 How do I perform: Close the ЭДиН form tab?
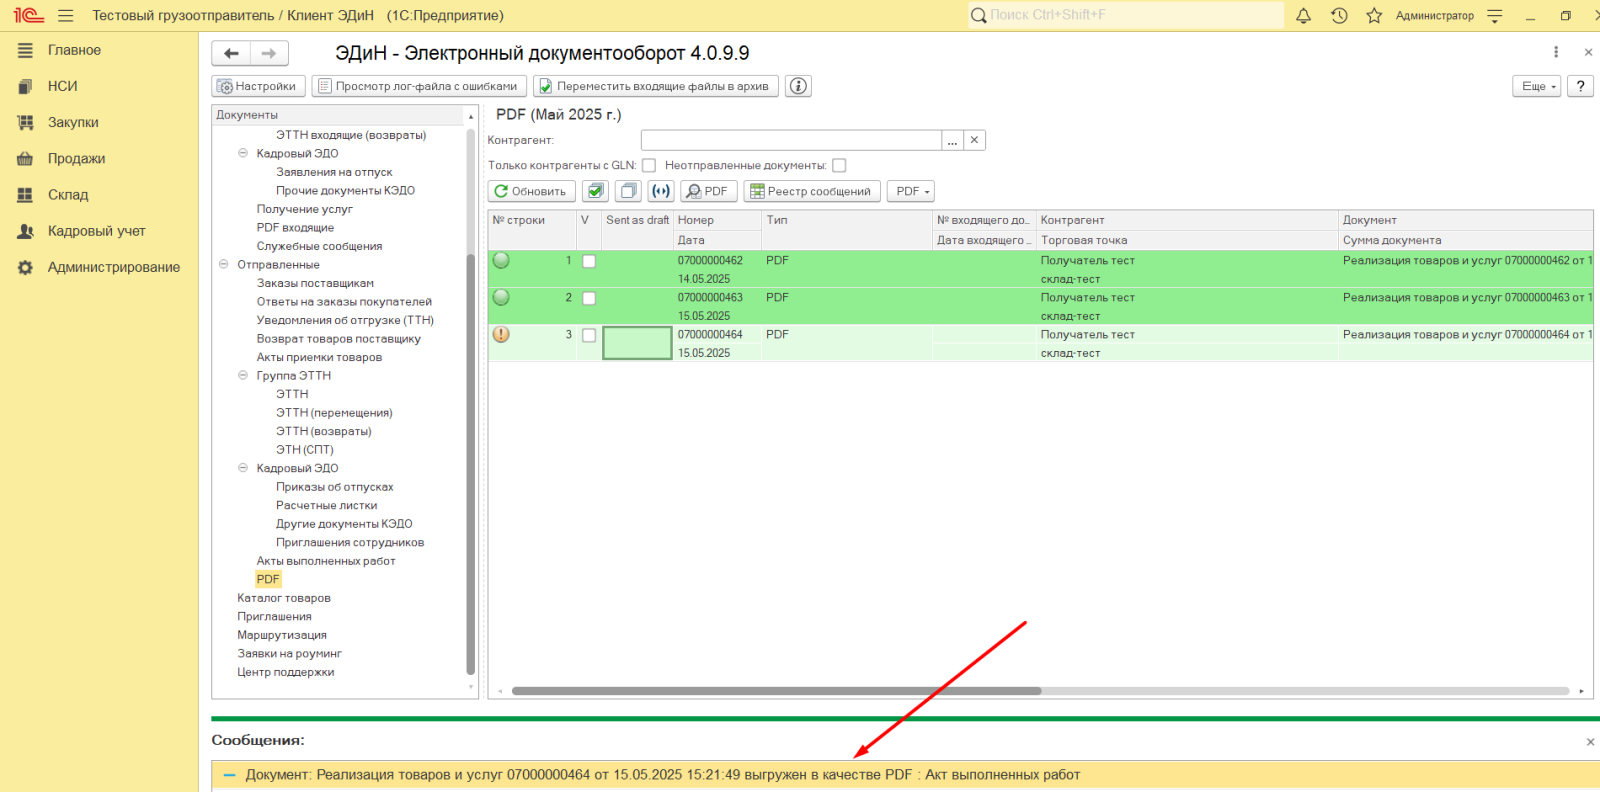click(x=1588, y=52)
